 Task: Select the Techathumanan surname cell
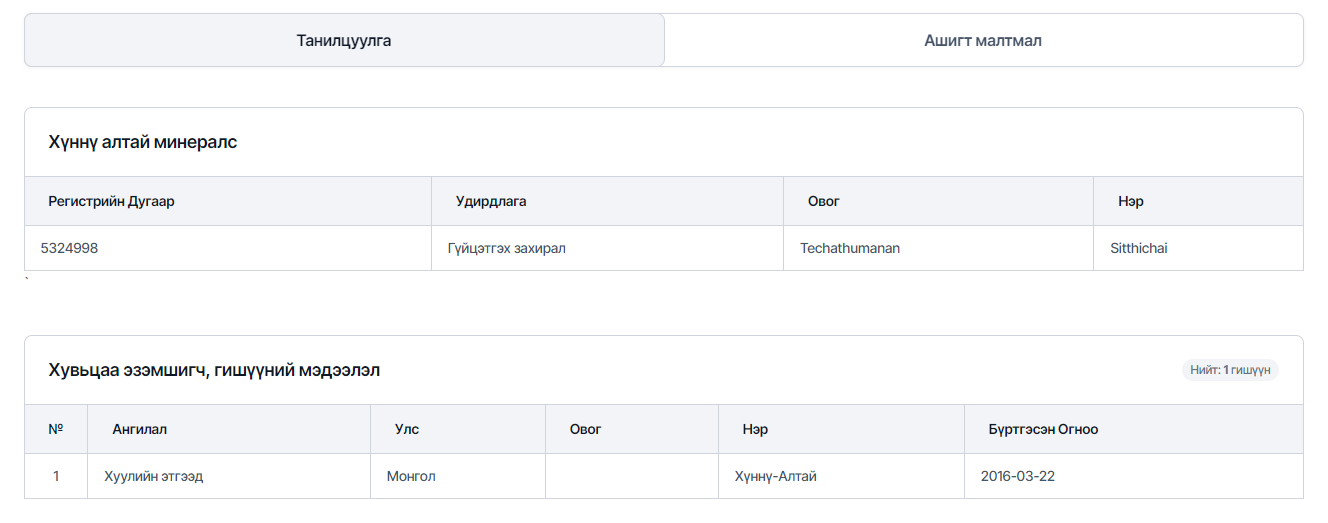point(938,248)
